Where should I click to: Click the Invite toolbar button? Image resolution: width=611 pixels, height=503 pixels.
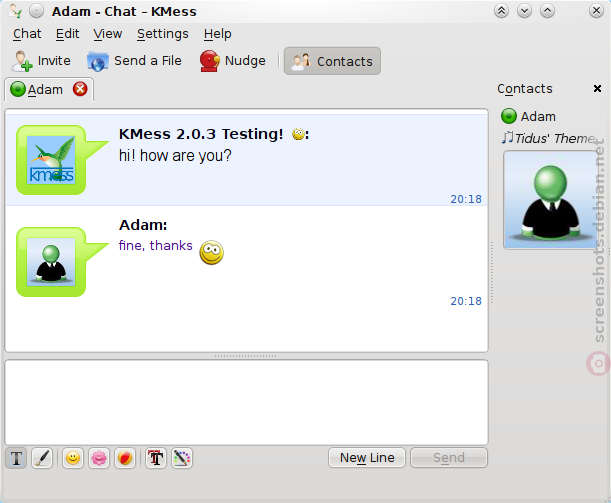point(41,61)
